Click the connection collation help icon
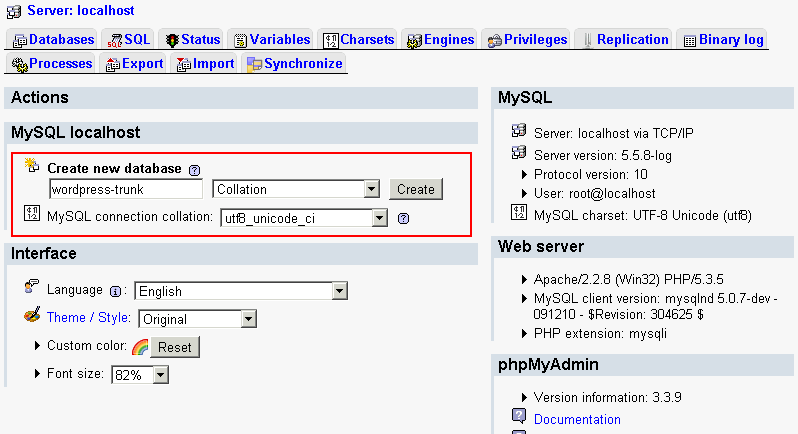This screenshot has height=434, width=798. click(x=403, y=218)
